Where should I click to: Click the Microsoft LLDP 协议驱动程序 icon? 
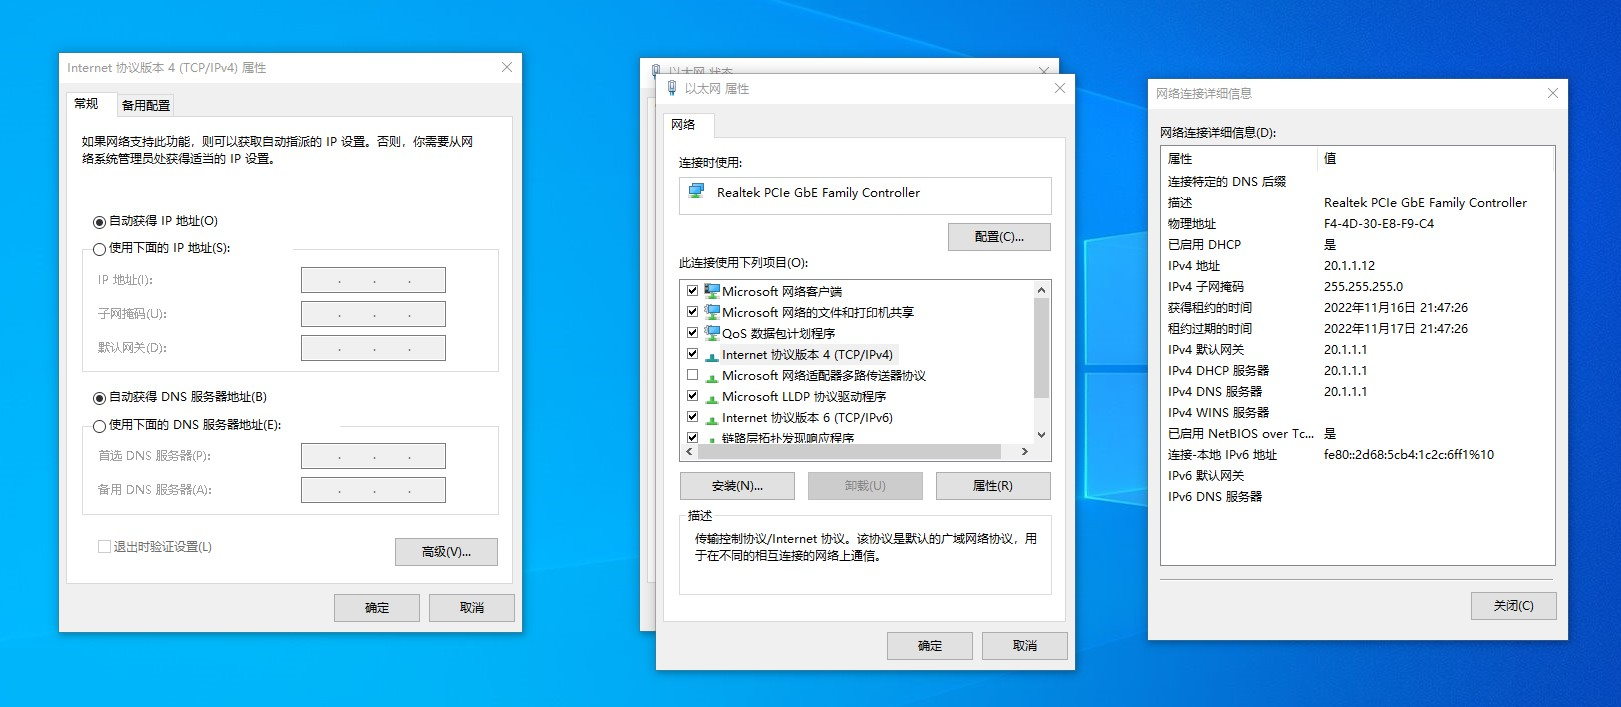click(711, 397)
